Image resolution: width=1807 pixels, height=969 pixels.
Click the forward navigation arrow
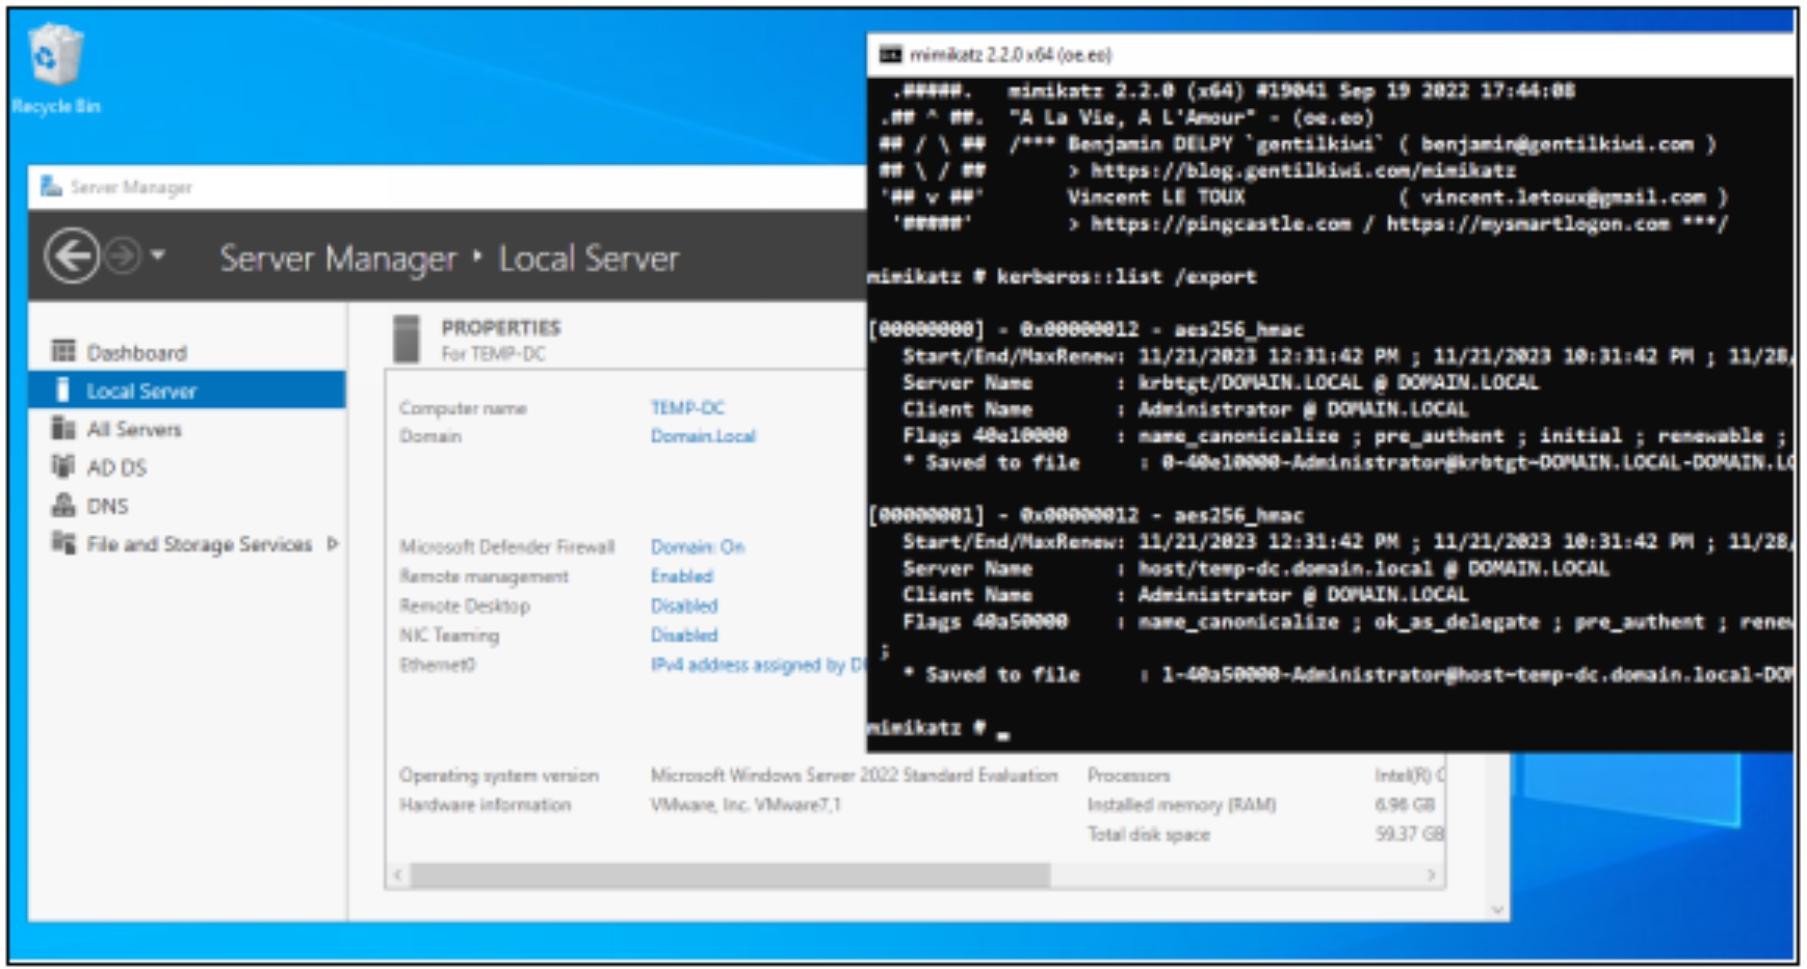pos(123,257)
